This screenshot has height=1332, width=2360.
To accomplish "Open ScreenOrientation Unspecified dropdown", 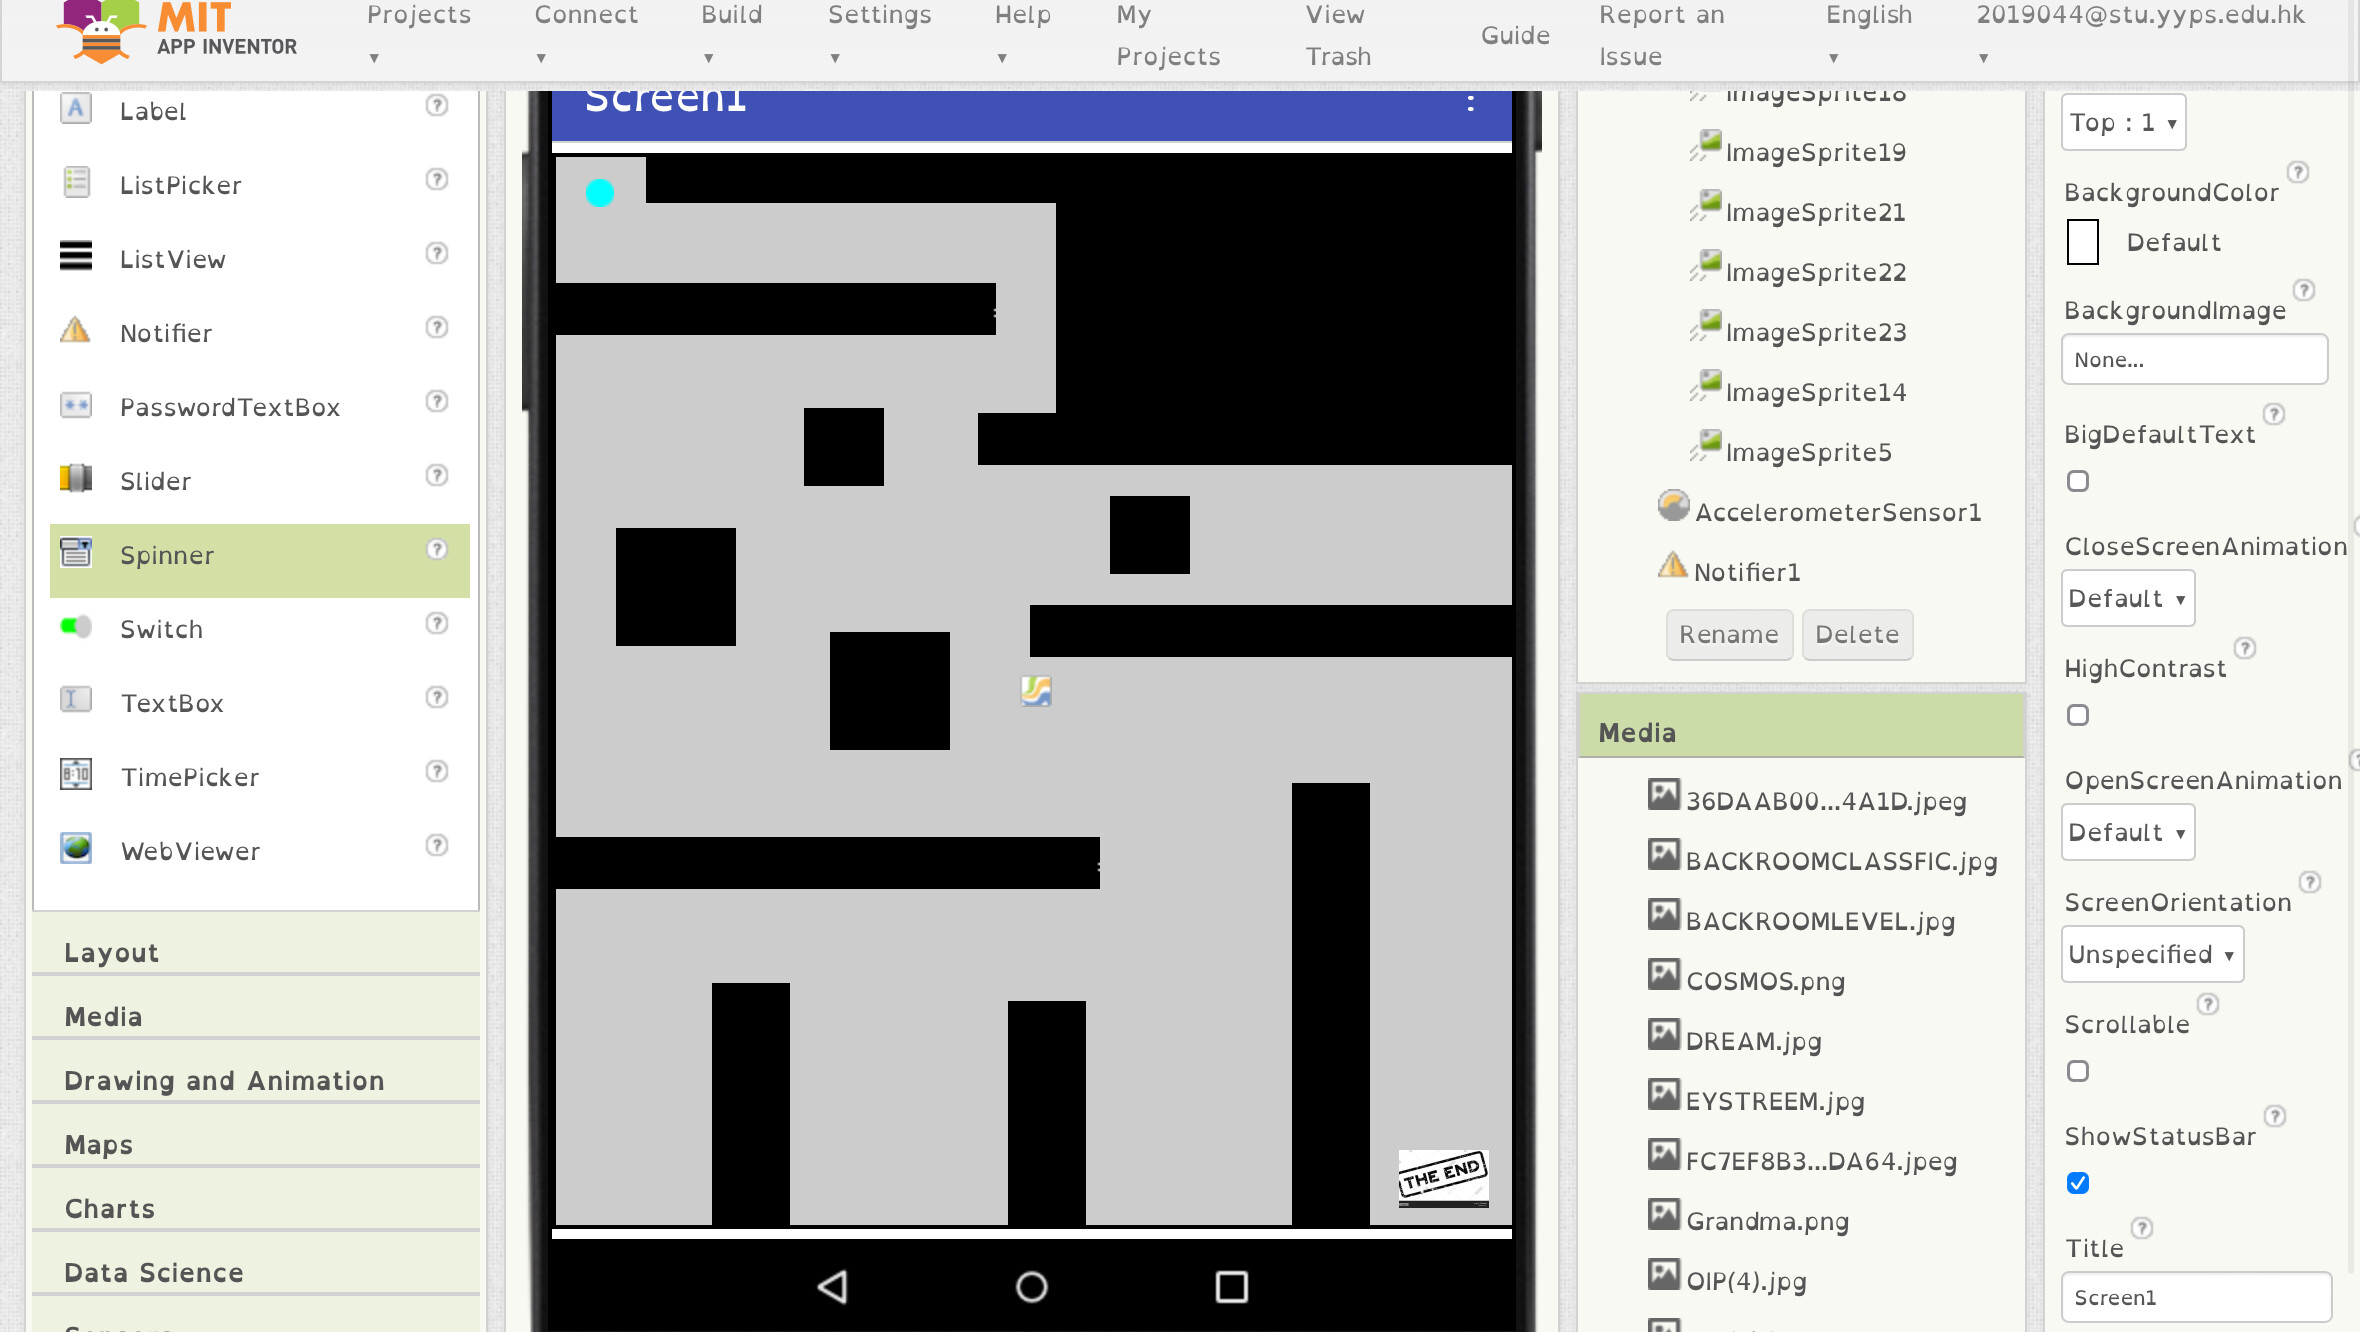I will 2152,955.
